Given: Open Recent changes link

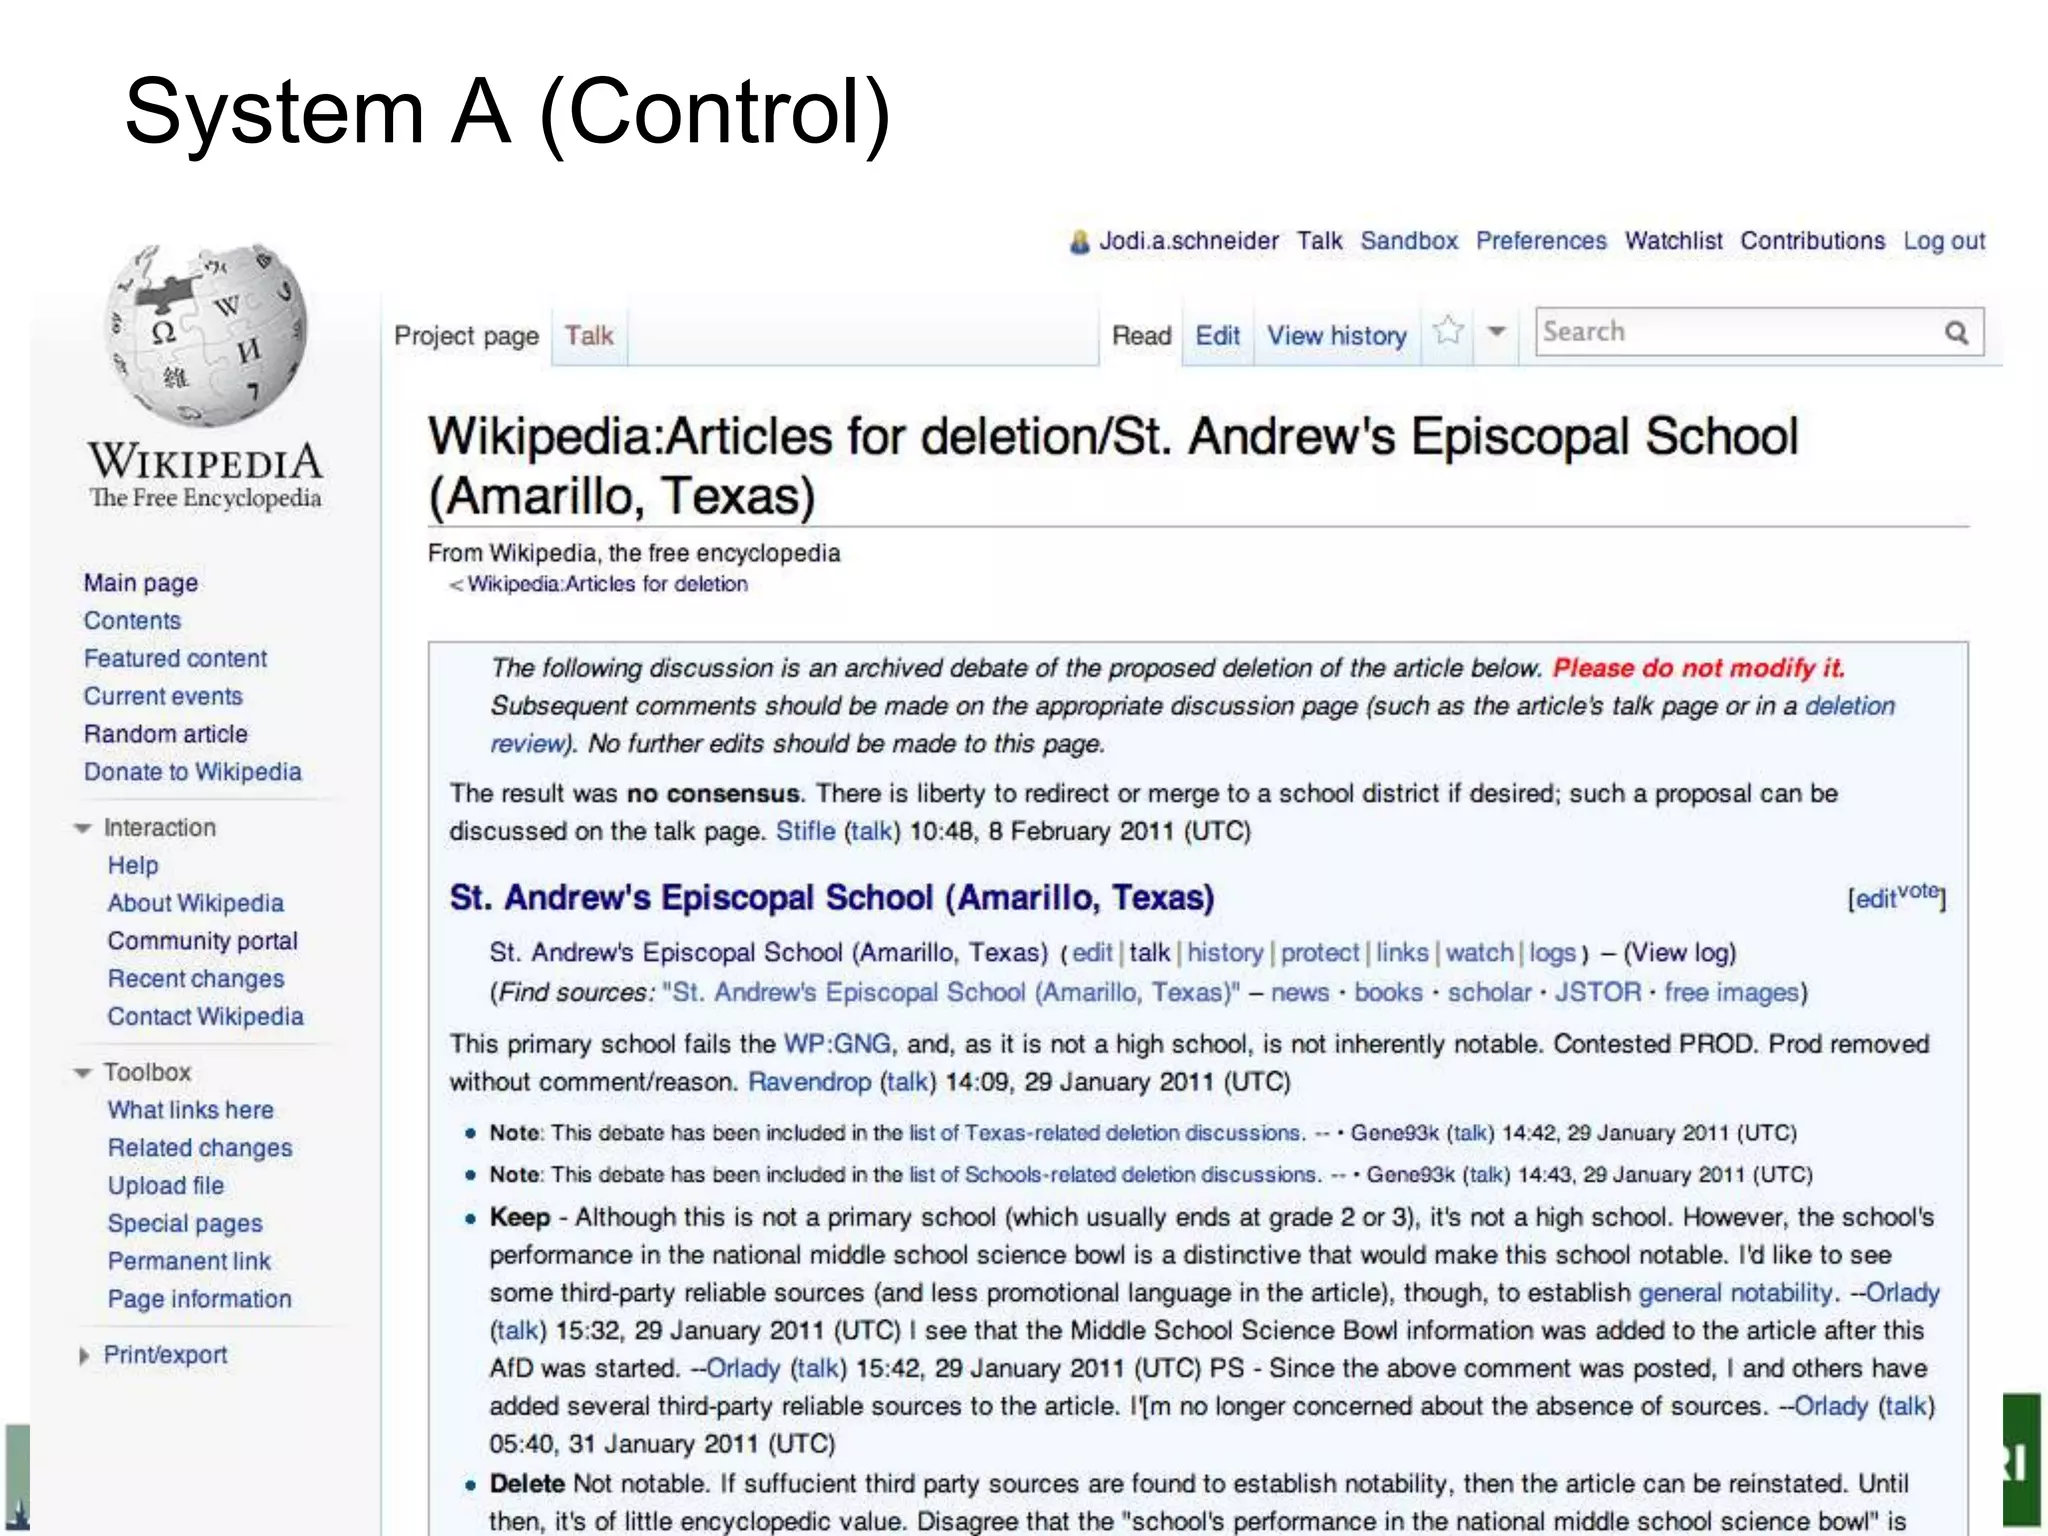Looking at the screenshot, I should click(196, 979).
